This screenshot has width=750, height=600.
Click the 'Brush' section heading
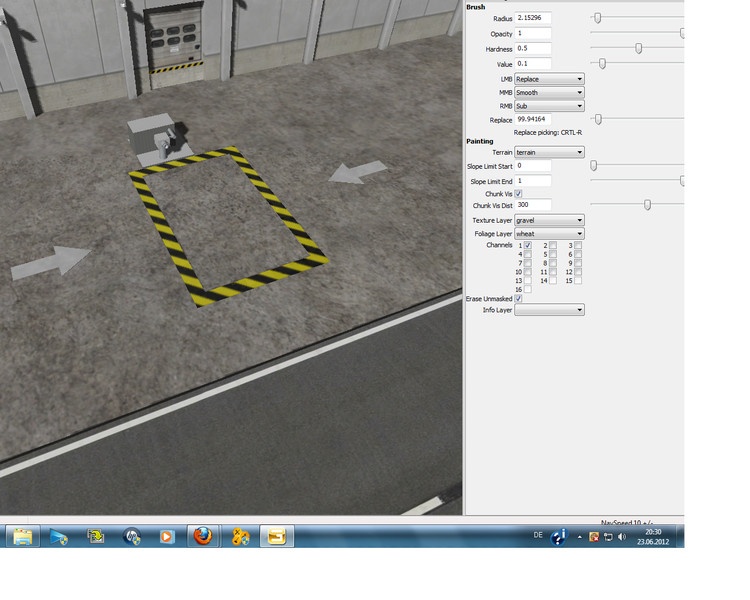point(475,7)
